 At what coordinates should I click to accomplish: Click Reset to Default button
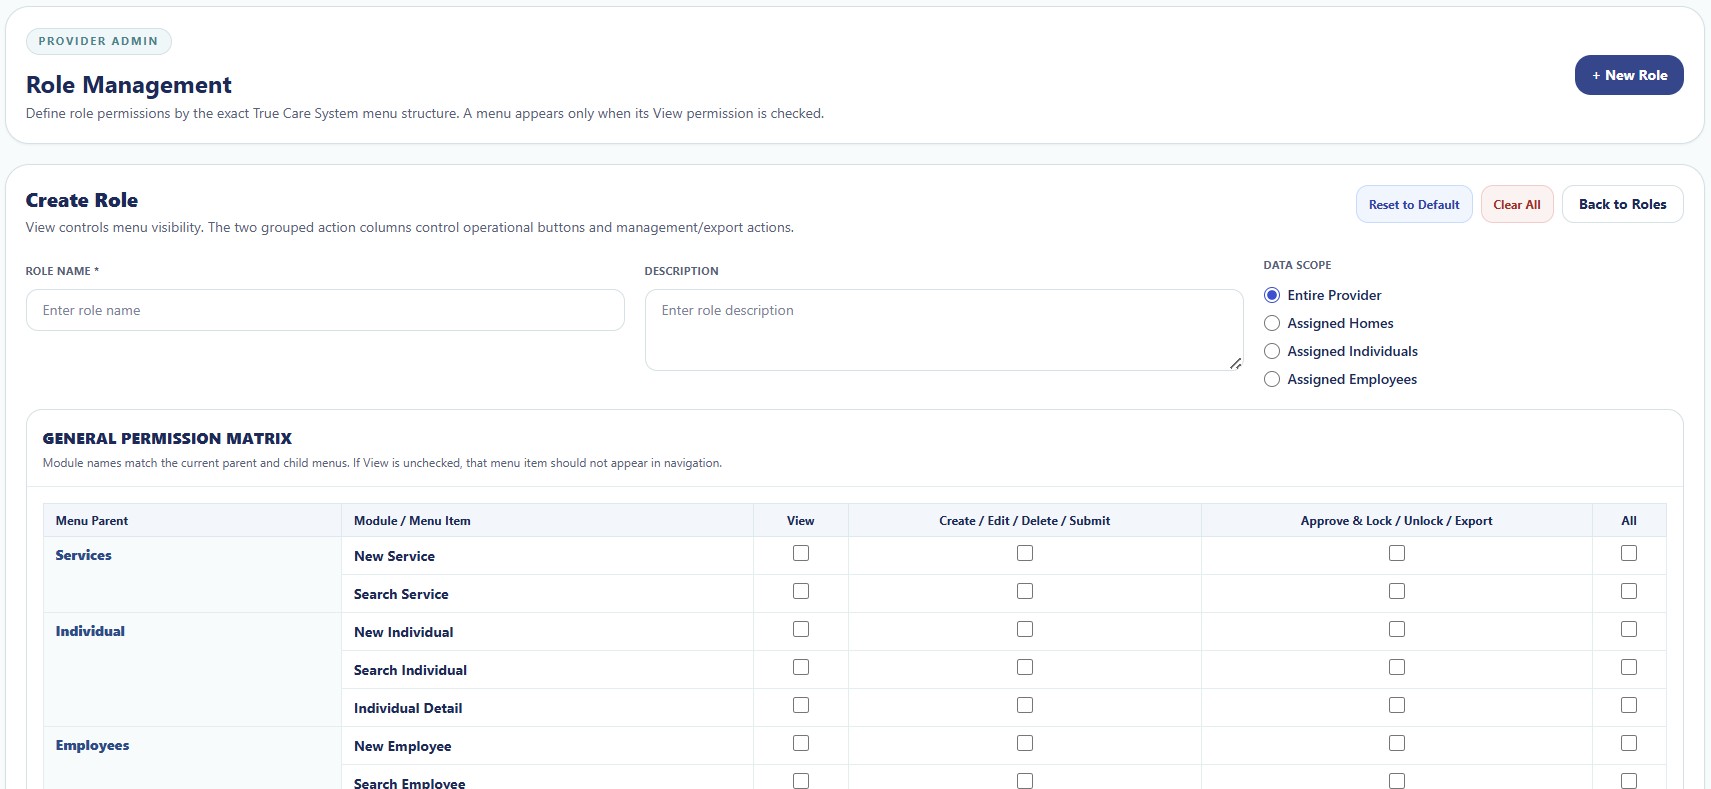pyautogui.click(x=1414, y=204)
